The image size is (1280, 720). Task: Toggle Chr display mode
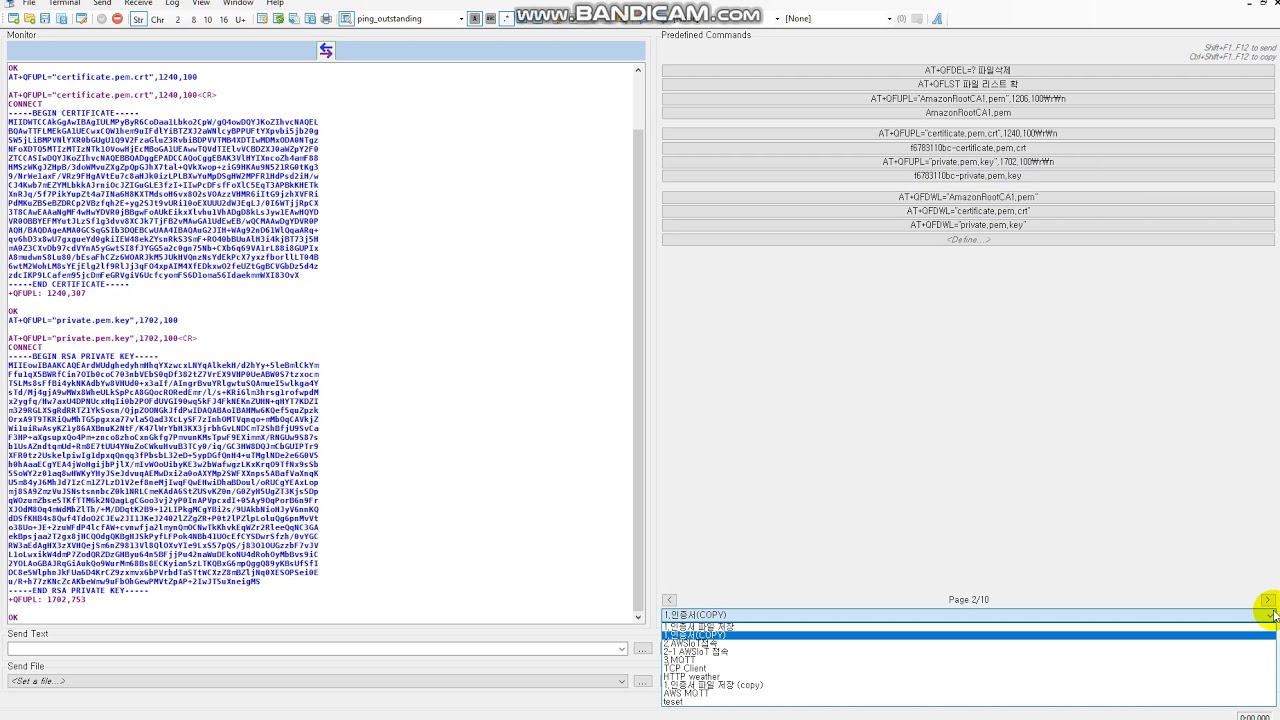(x=158, y=19)
